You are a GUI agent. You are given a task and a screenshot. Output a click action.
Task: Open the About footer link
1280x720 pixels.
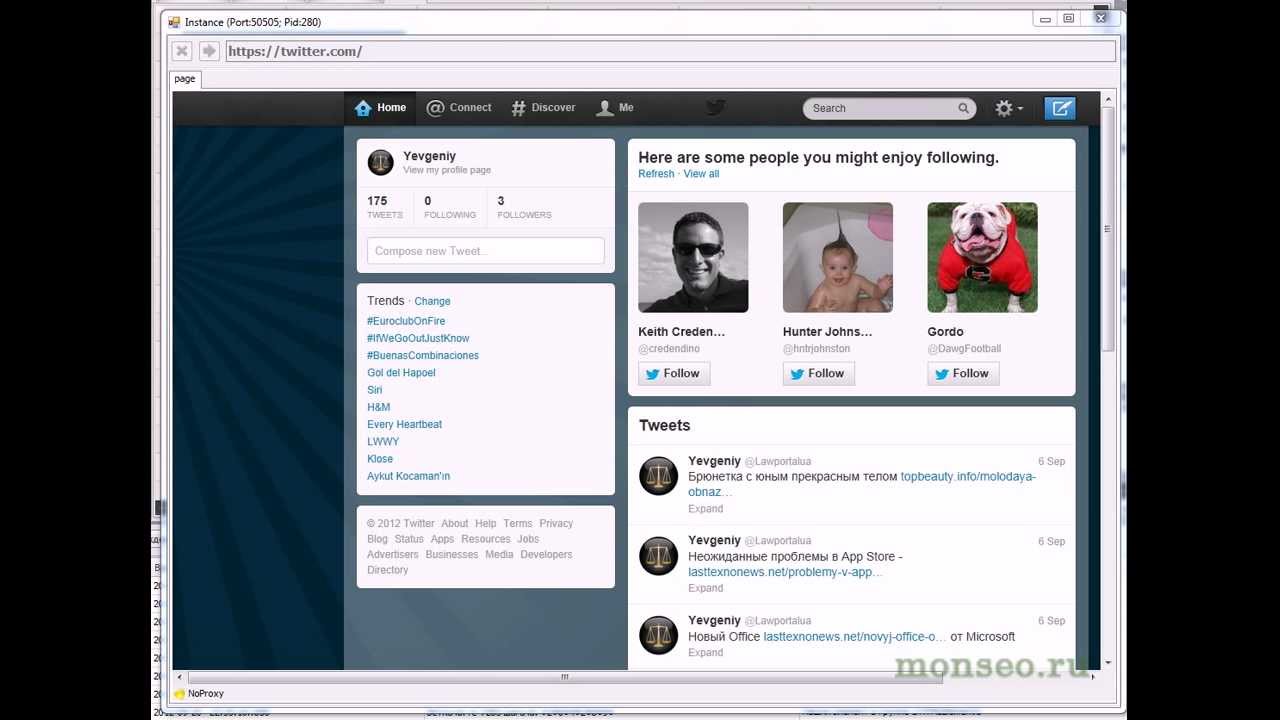click(455, 523)
